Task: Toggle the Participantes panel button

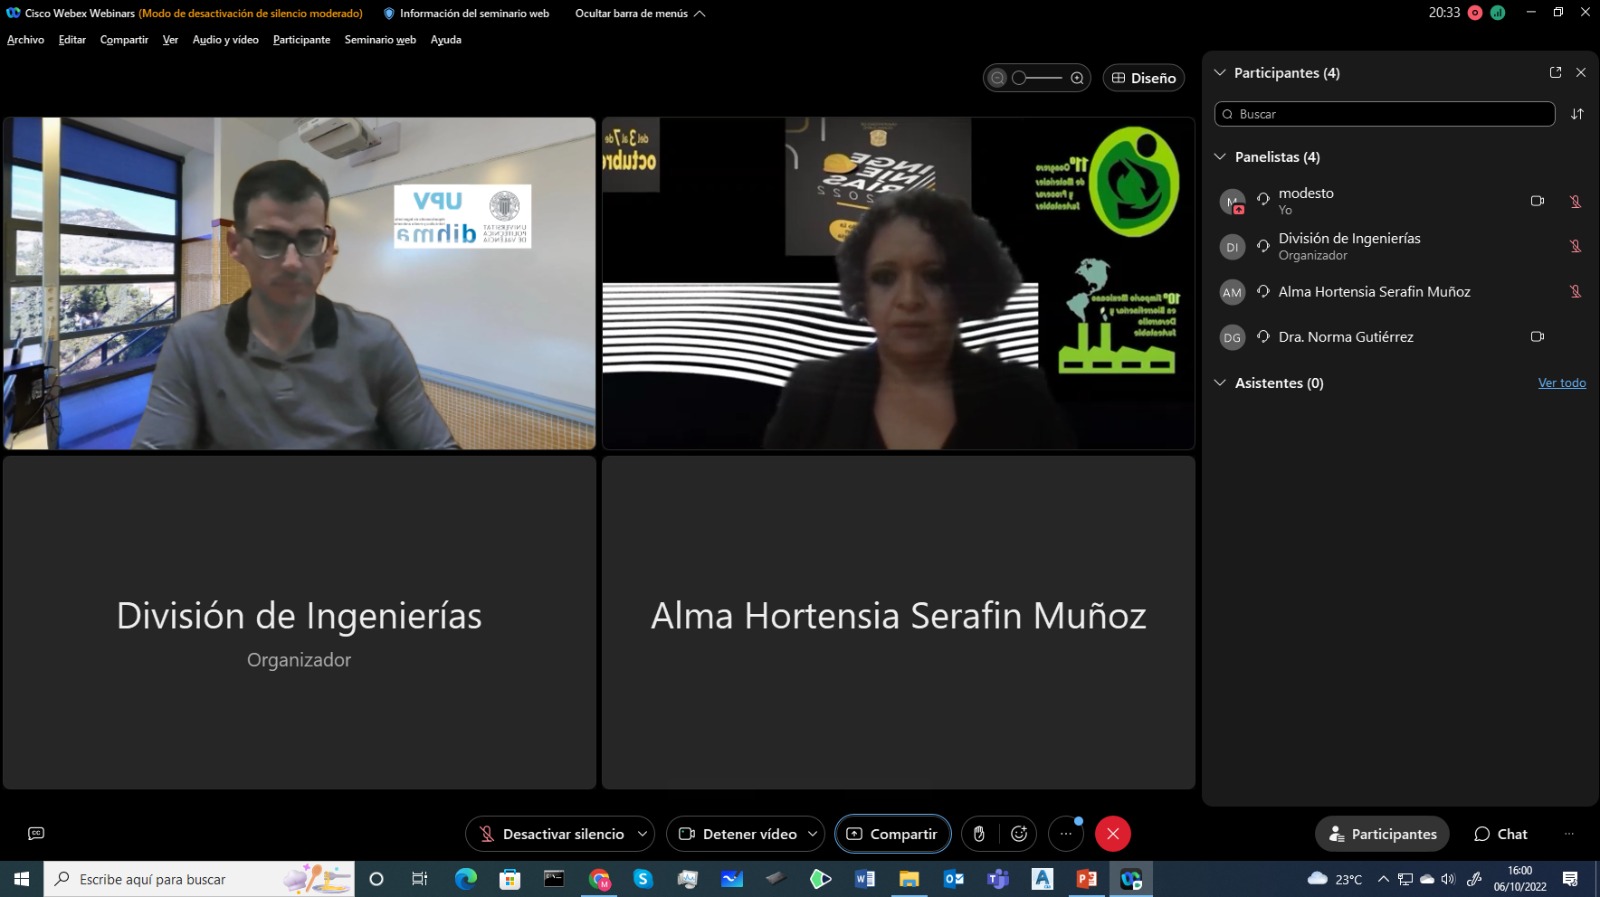Action: pyautogui.click(x=1382, y=834)
